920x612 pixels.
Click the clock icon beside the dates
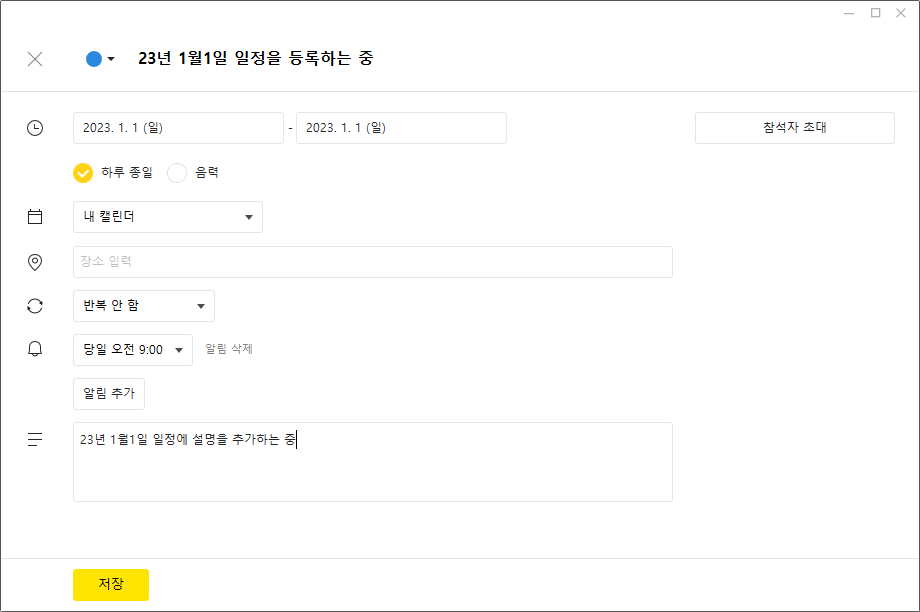(35, 128)
